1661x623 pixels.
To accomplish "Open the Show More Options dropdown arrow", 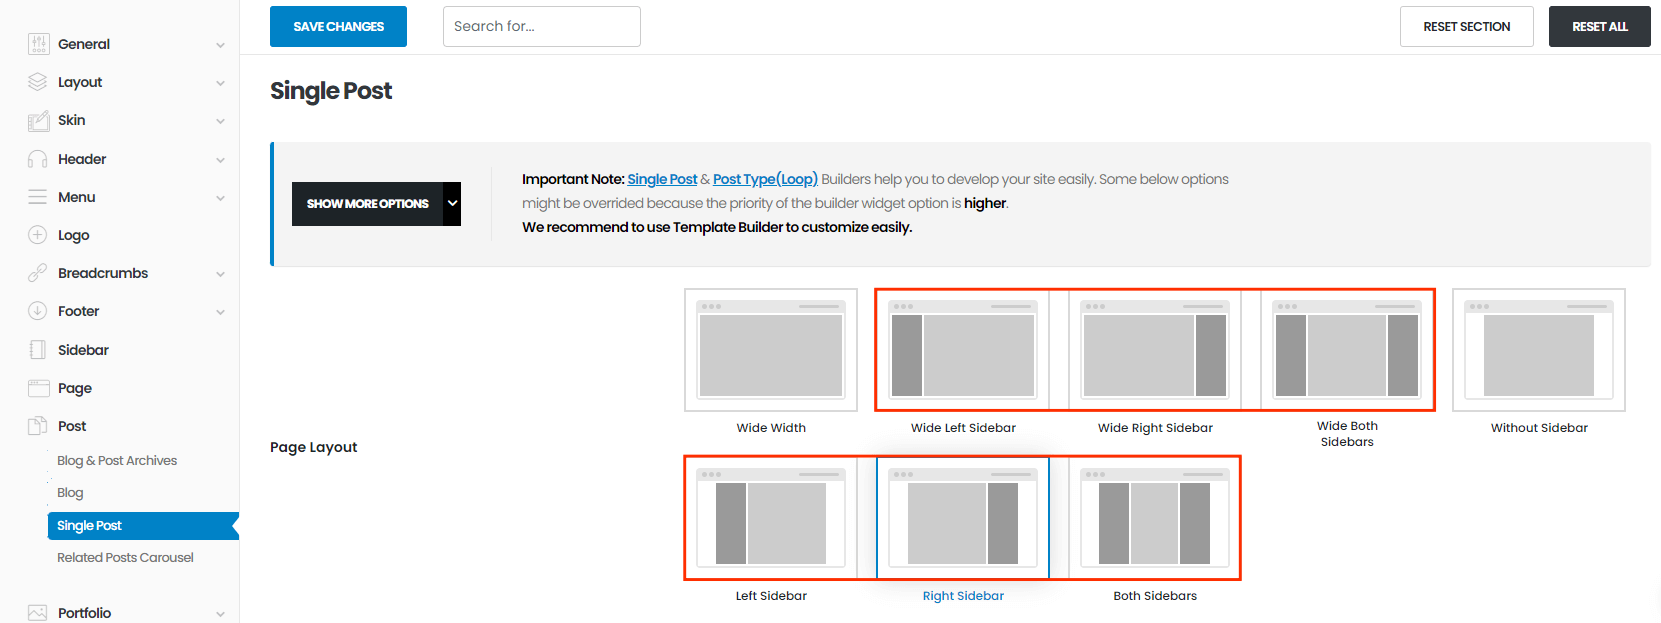I will pyautogui.click(x=452, y=204).
